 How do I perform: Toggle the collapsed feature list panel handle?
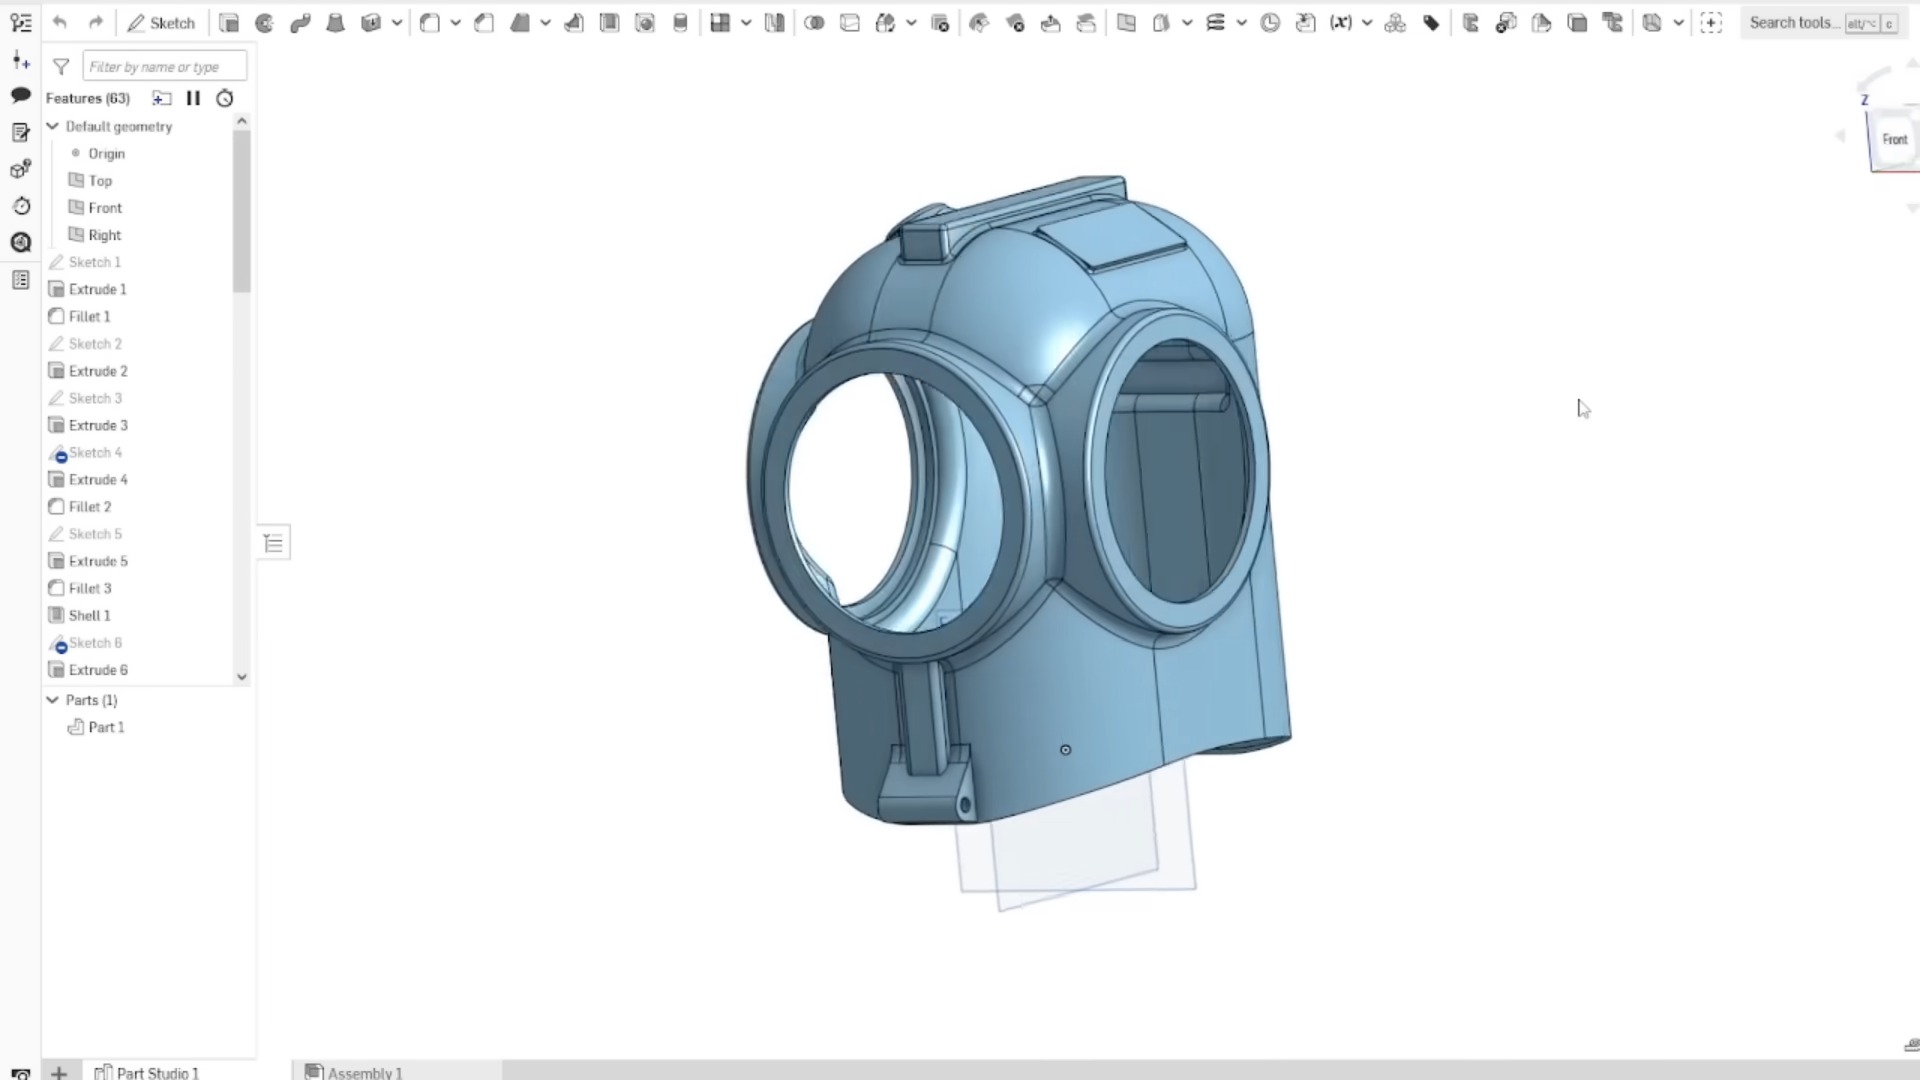(273, 543)
